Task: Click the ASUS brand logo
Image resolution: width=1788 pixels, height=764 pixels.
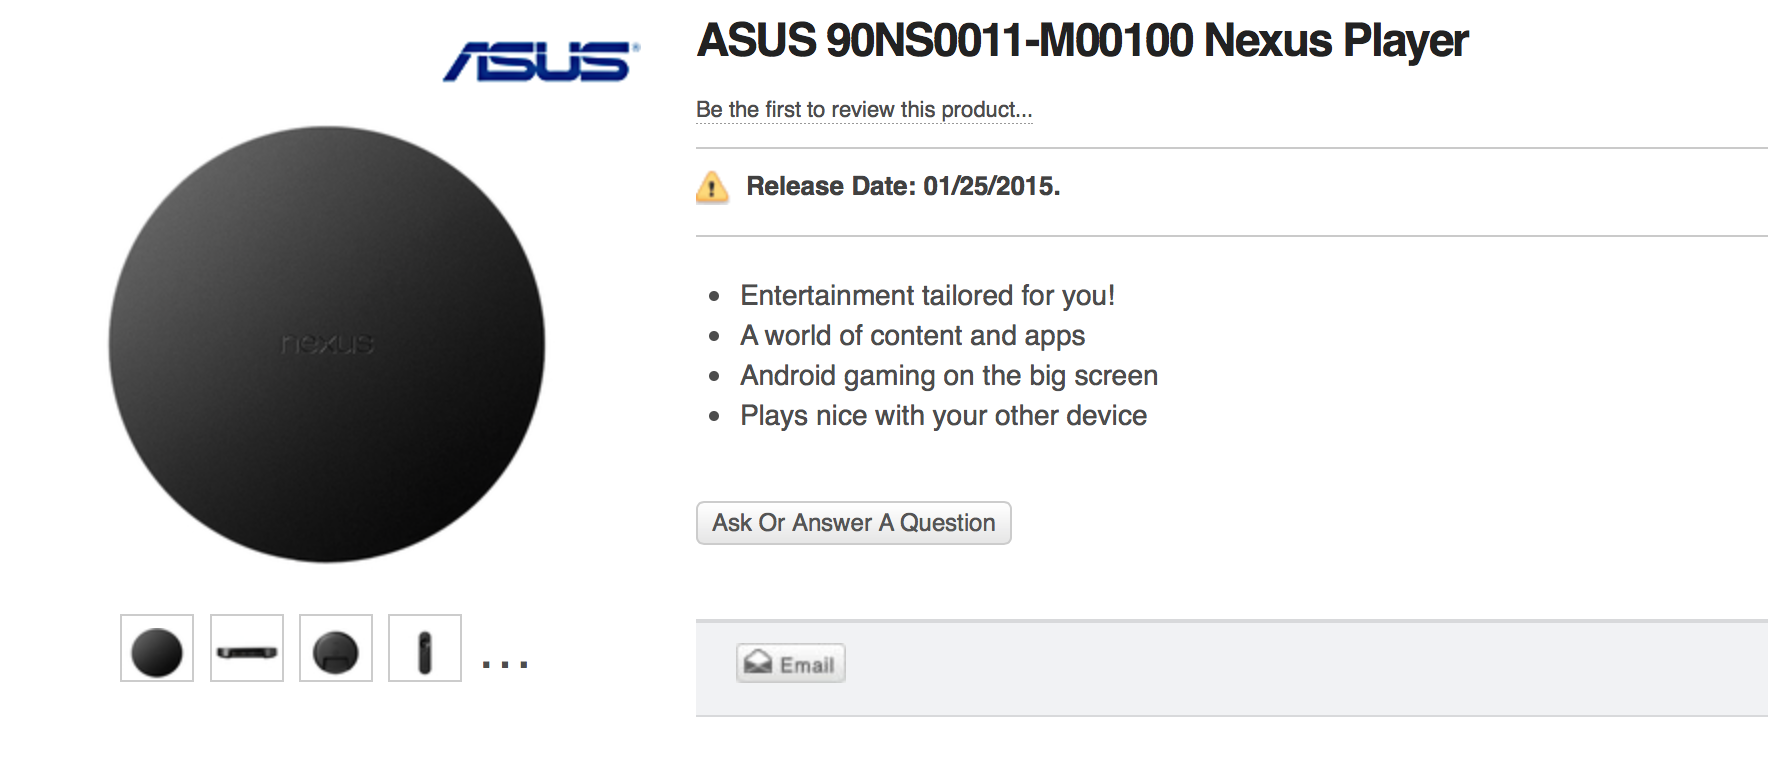Action: pos(540,61)
